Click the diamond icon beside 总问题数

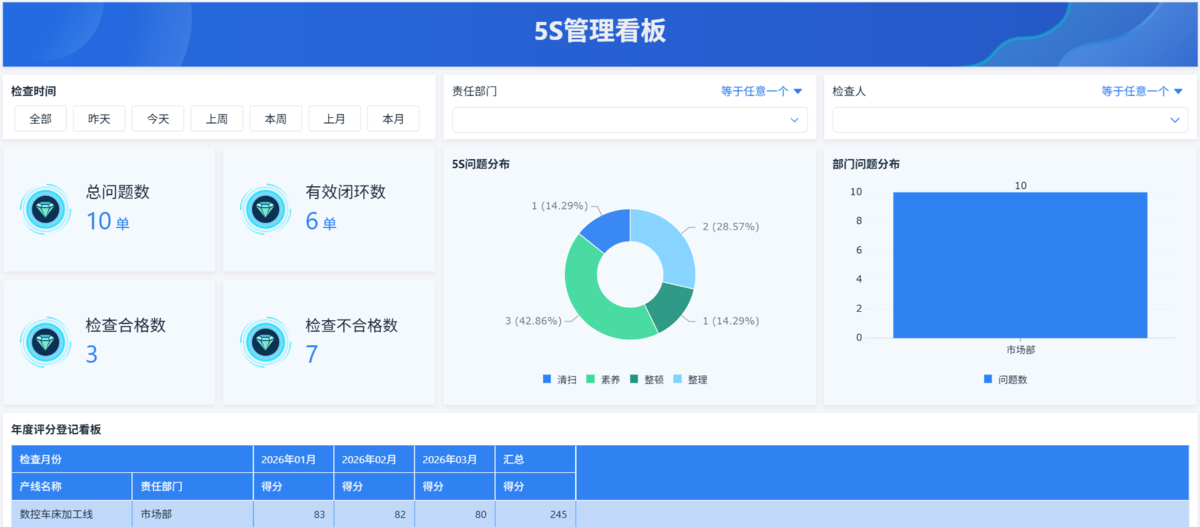tap(45, 210)
